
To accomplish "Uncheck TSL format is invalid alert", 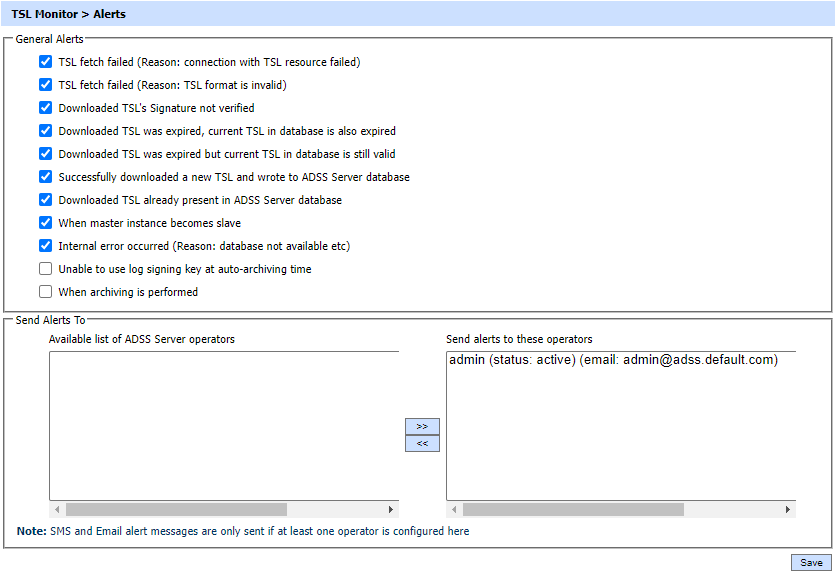I will pos(45,85).
